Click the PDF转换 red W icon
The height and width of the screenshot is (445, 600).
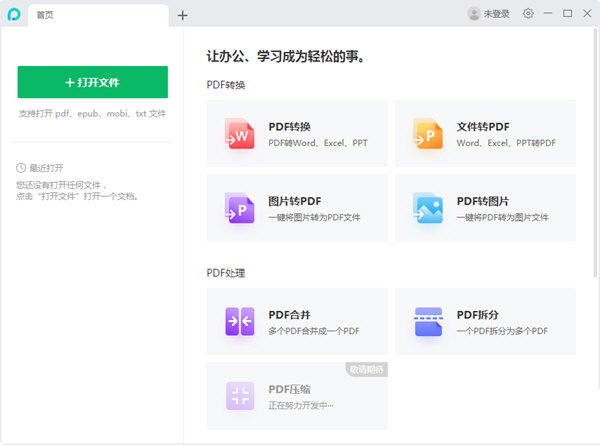pos(240,133)
